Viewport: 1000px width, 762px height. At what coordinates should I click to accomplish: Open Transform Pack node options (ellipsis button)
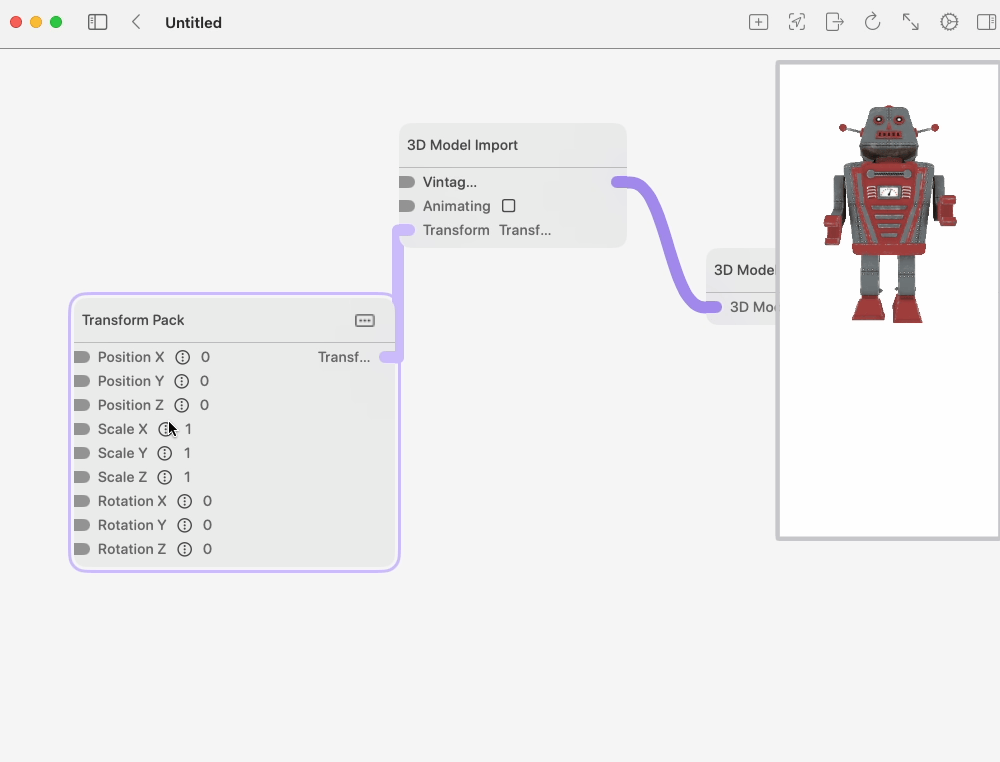click(x=365, y=320)
